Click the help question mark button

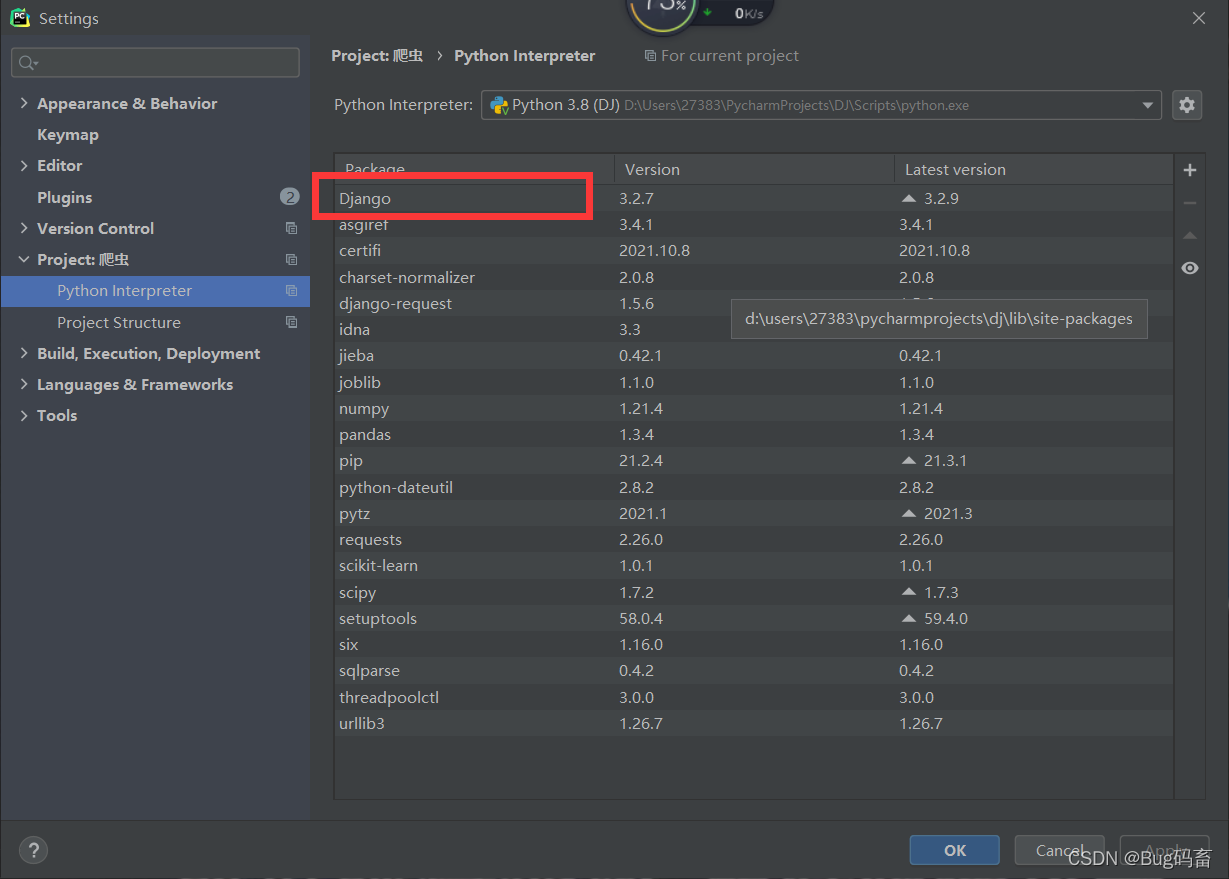(x=34, y=850)
